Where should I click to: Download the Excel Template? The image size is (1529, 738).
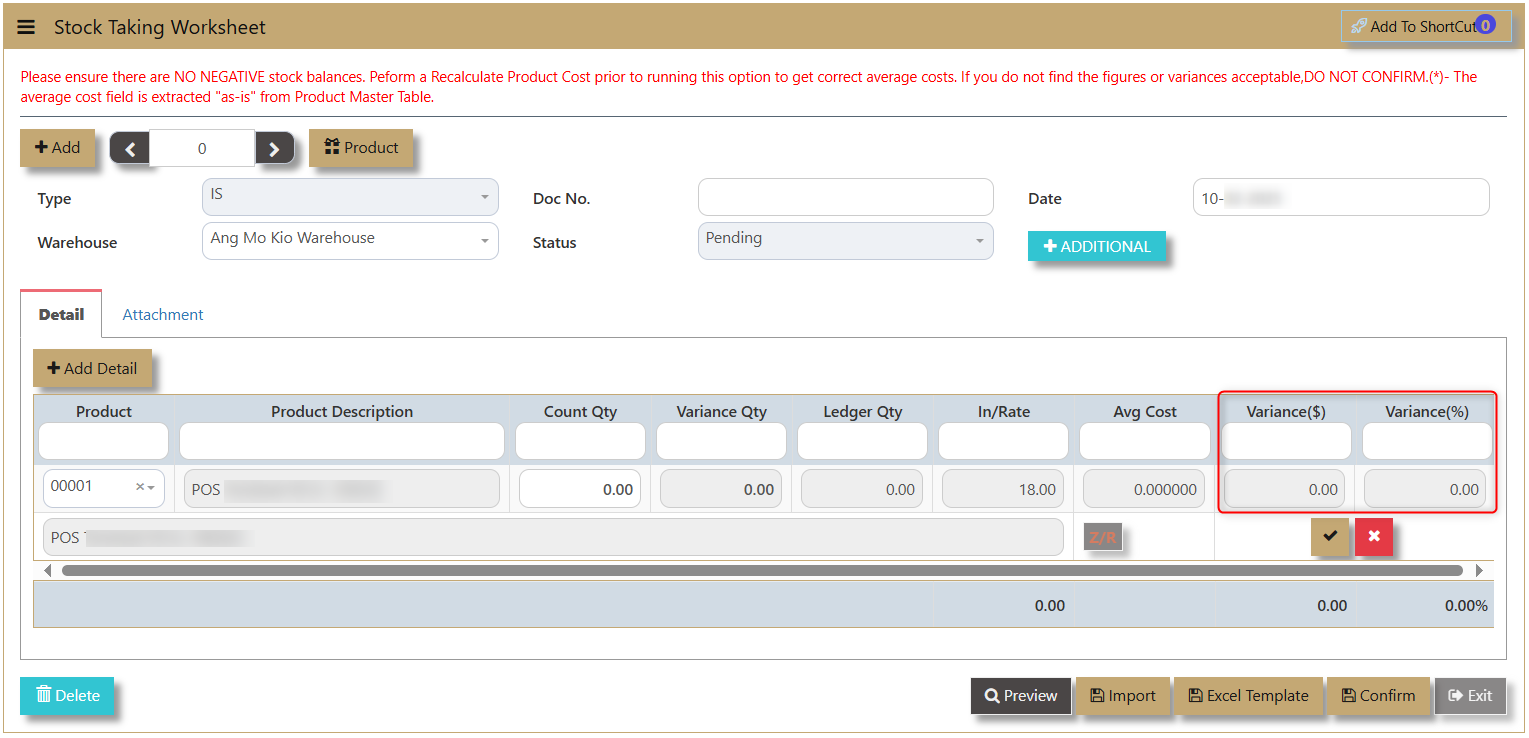tap(1247, 696)
